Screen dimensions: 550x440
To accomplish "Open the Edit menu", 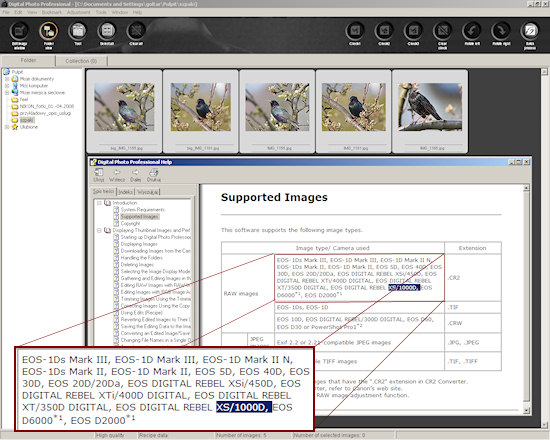I will pyautogui.click(x=19, y=12).
